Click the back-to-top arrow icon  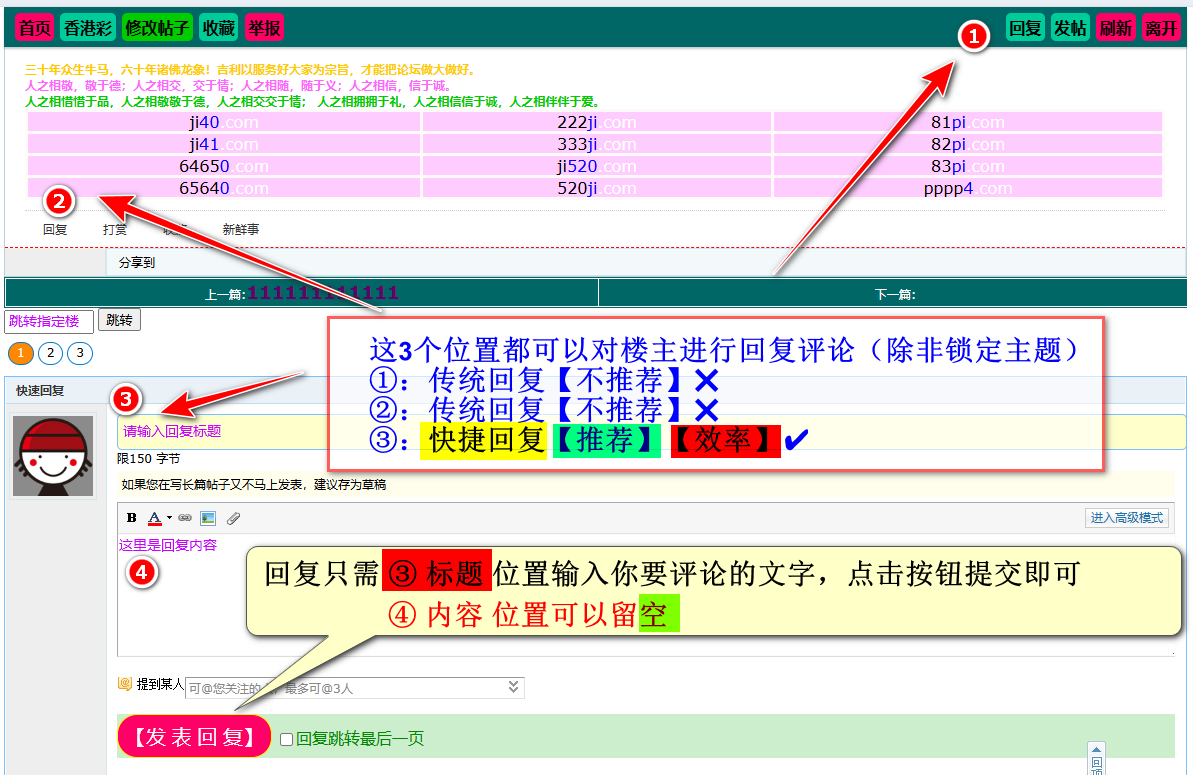click(x=1096, y=750)
